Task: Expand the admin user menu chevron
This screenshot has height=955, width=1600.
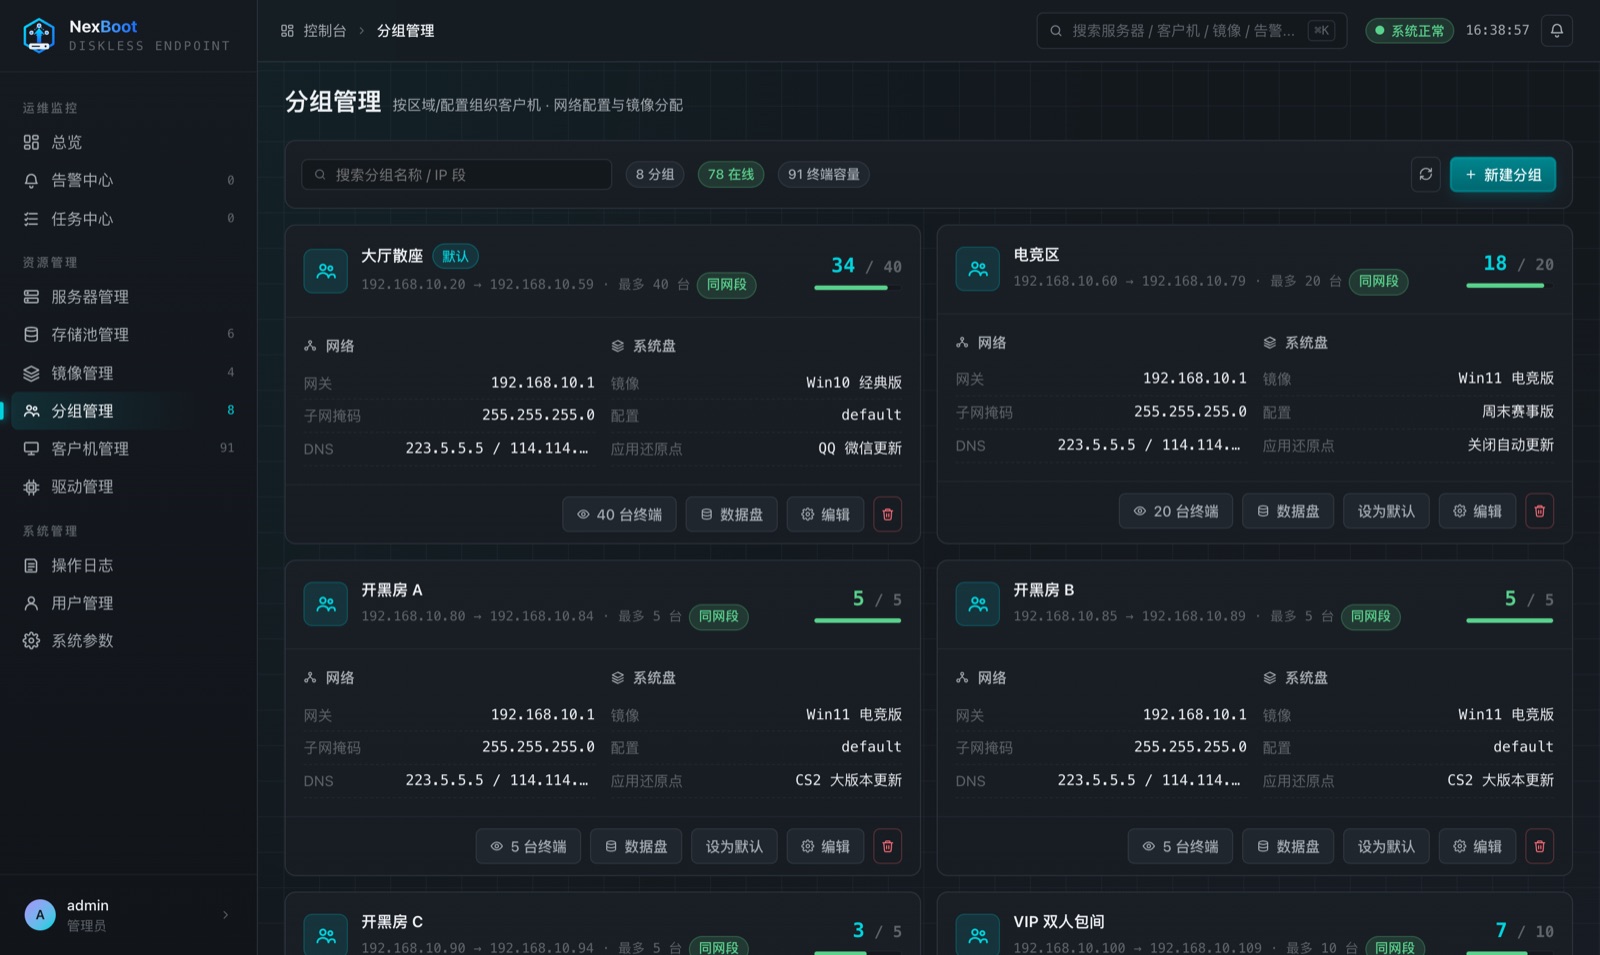Action: [x=226, y=915]
